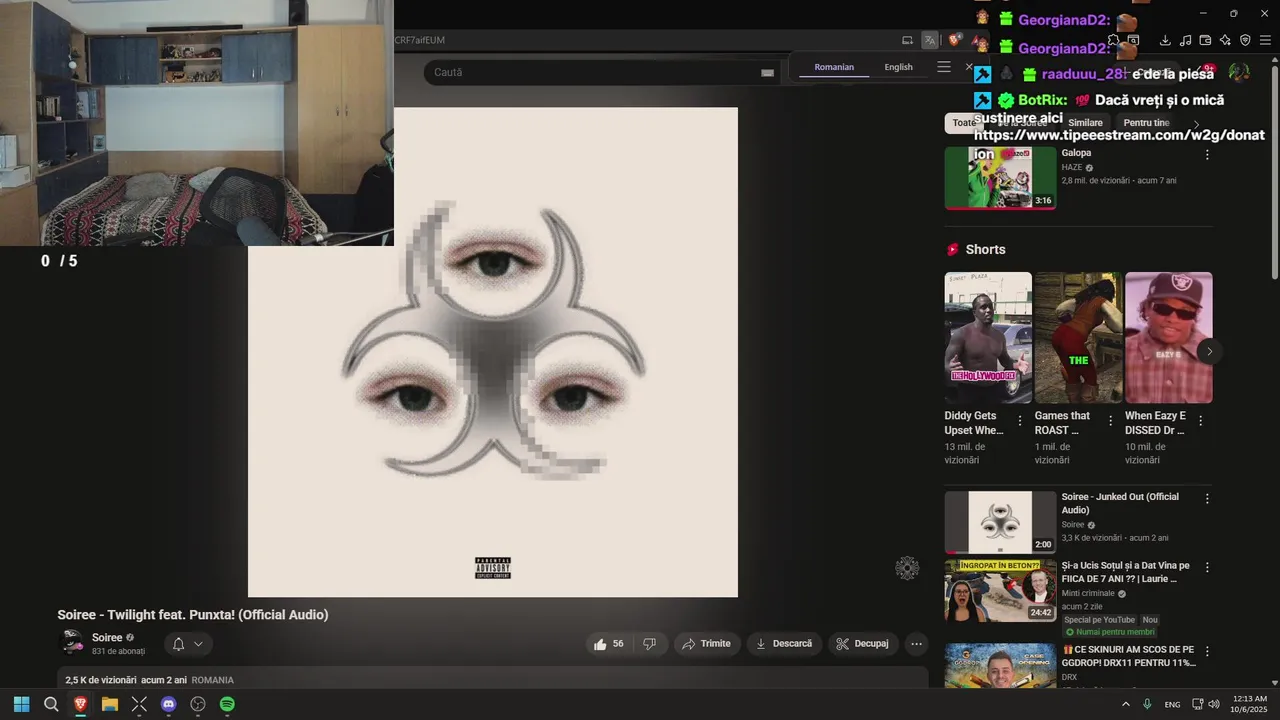
Task: Open the Soiree channel name link
Action: tap(107, 637)
